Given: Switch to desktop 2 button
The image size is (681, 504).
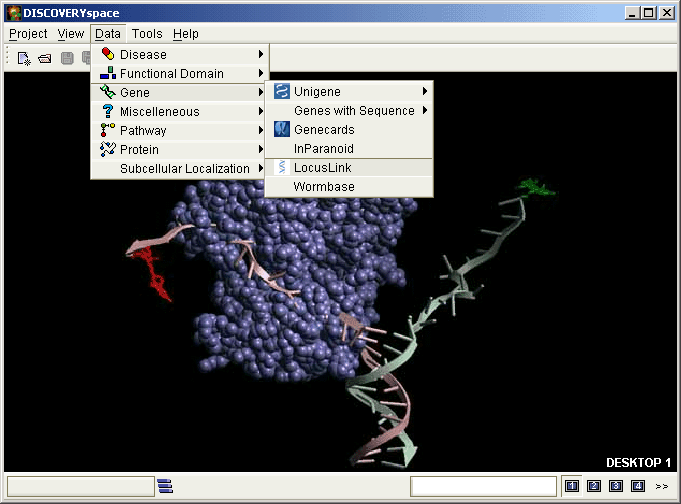Looking at the screenshot, I should point(594,486).
